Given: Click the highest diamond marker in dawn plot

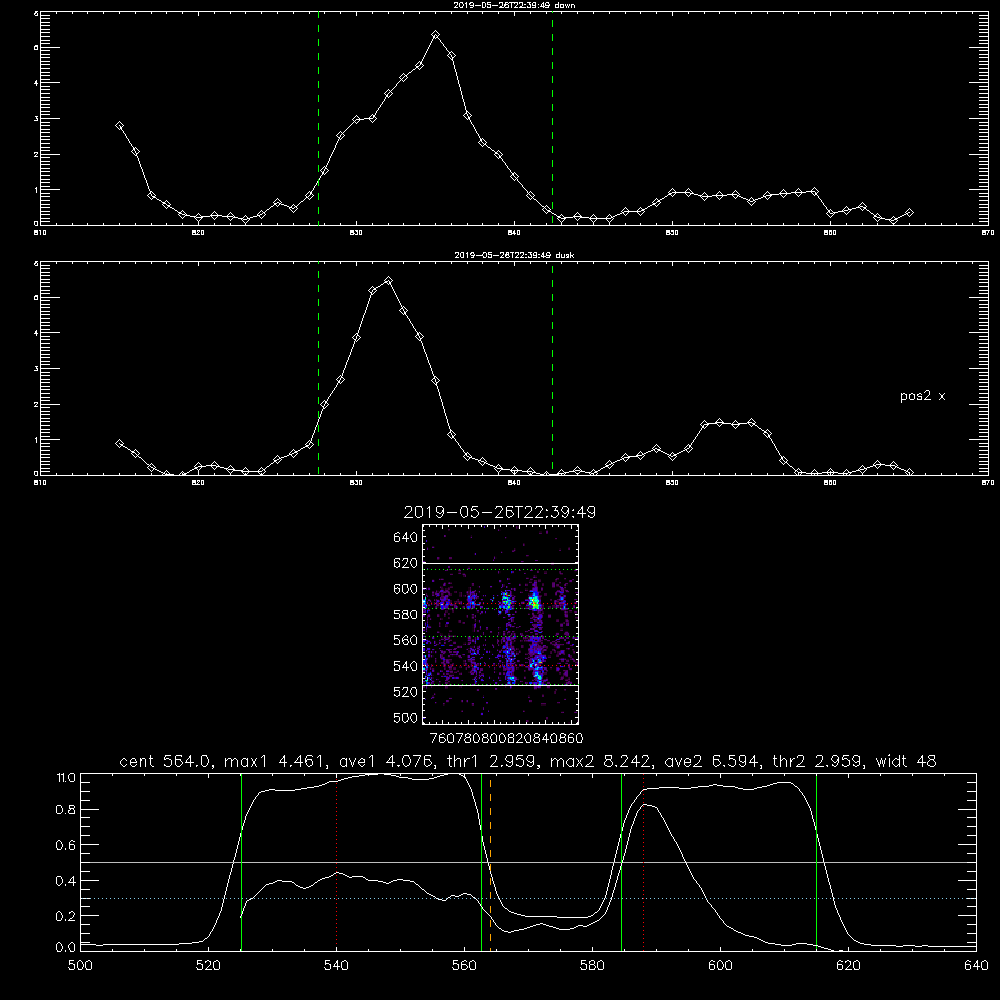Looking at the screenshot, I should [x=436, y=35].
